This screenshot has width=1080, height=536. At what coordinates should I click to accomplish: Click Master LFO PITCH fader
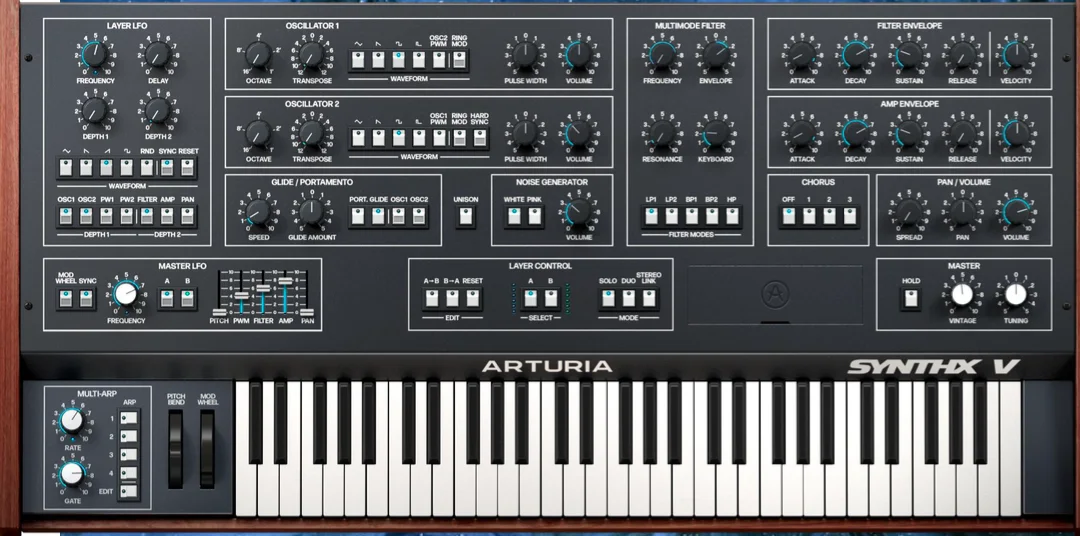pyautogui.click(x=220, y=311)
